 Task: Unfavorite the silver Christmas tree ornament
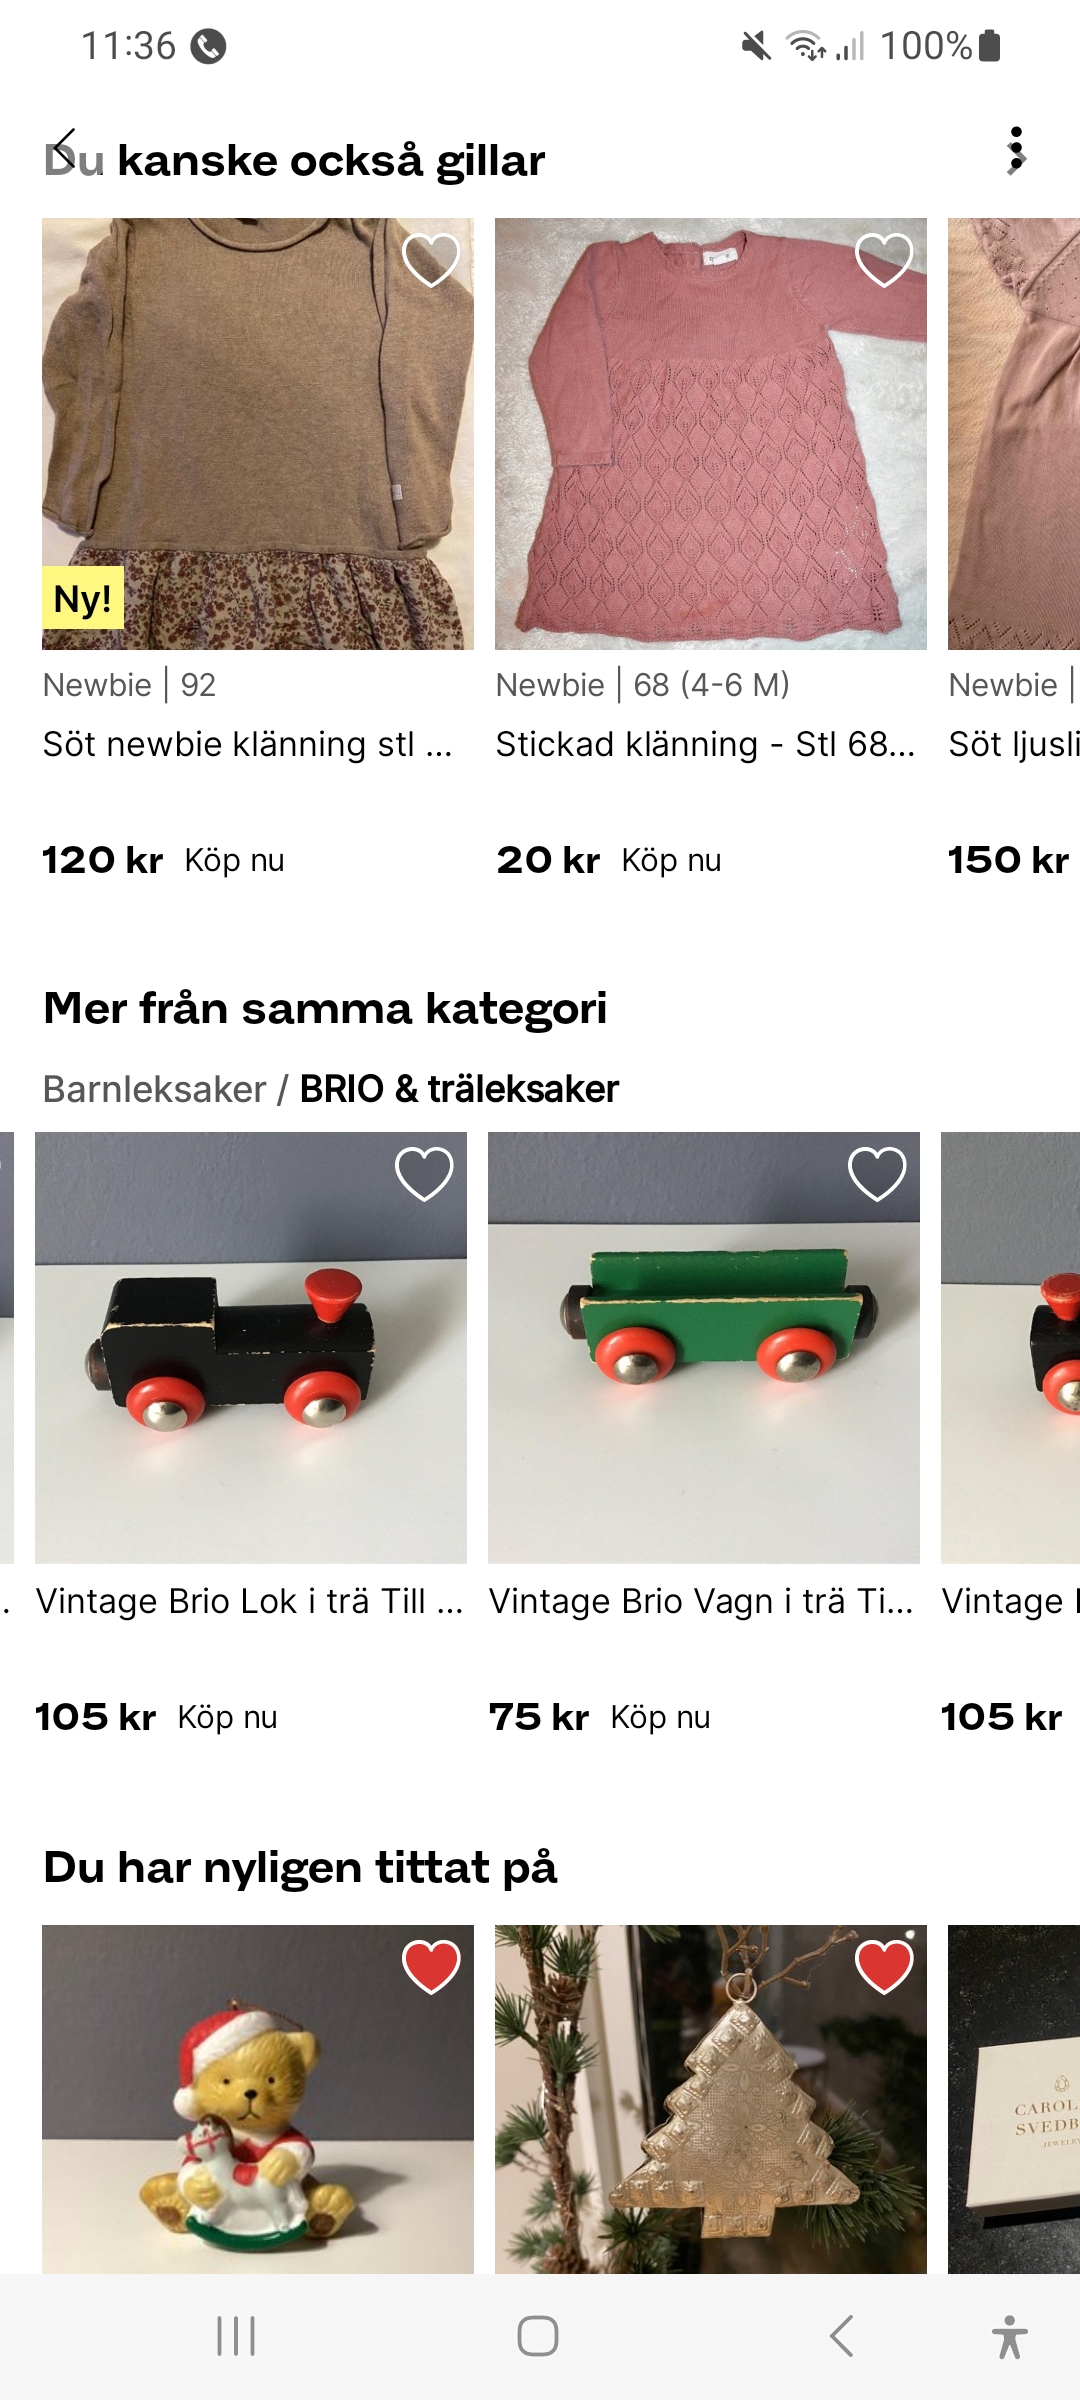tap(884, 1966)
